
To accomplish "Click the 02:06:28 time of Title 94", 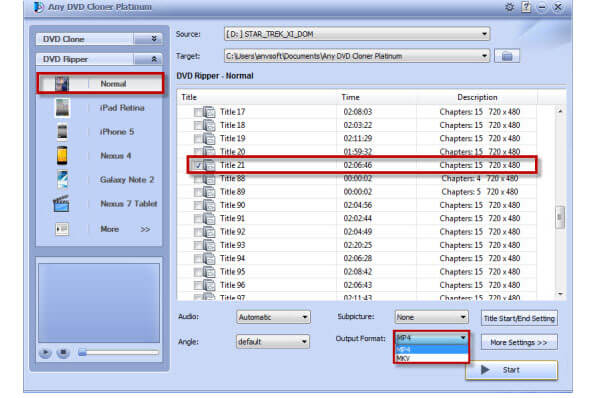I will point(358,259).
